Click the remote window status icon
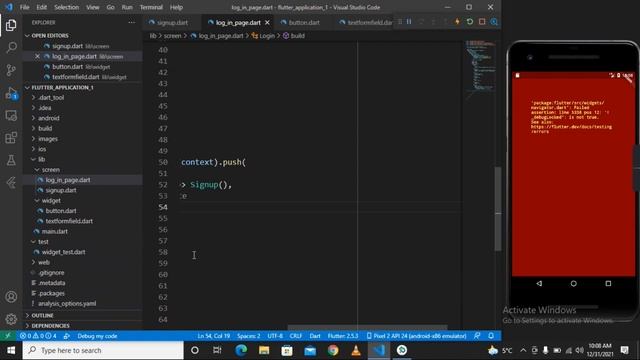This screenshot has height=360, width=640. (8, 336)
